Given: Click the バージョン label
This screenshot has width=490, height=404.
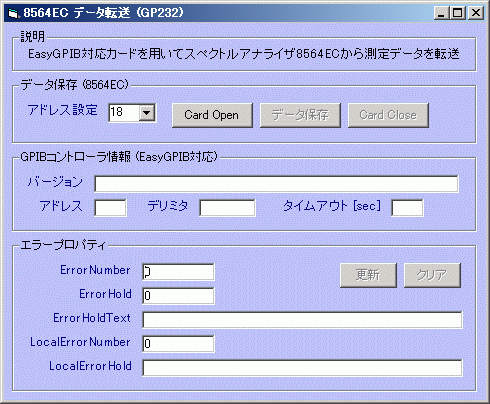Looking at the screenshot, I should pos(55,182).
